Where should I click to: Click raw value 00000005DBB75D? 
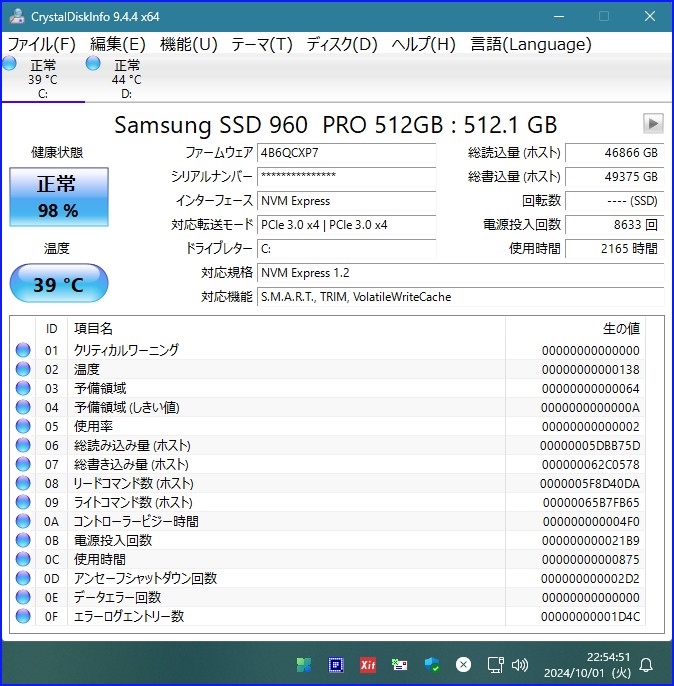click(x=590, y=445)
